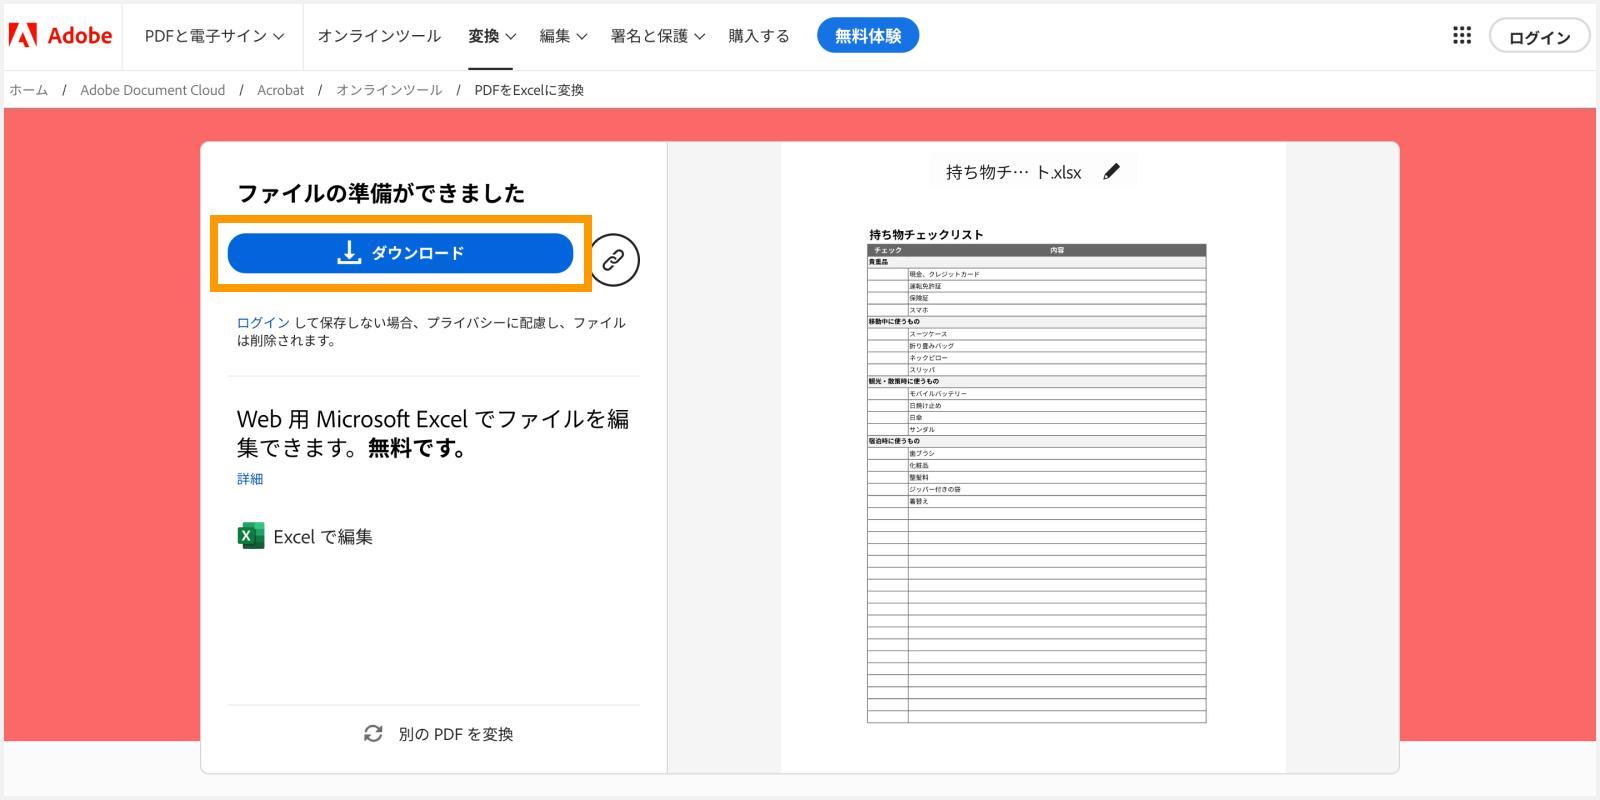Screen dimensions: 1600x800
Task: Go to ホーム breadcrumb
Action: (29, 90)
